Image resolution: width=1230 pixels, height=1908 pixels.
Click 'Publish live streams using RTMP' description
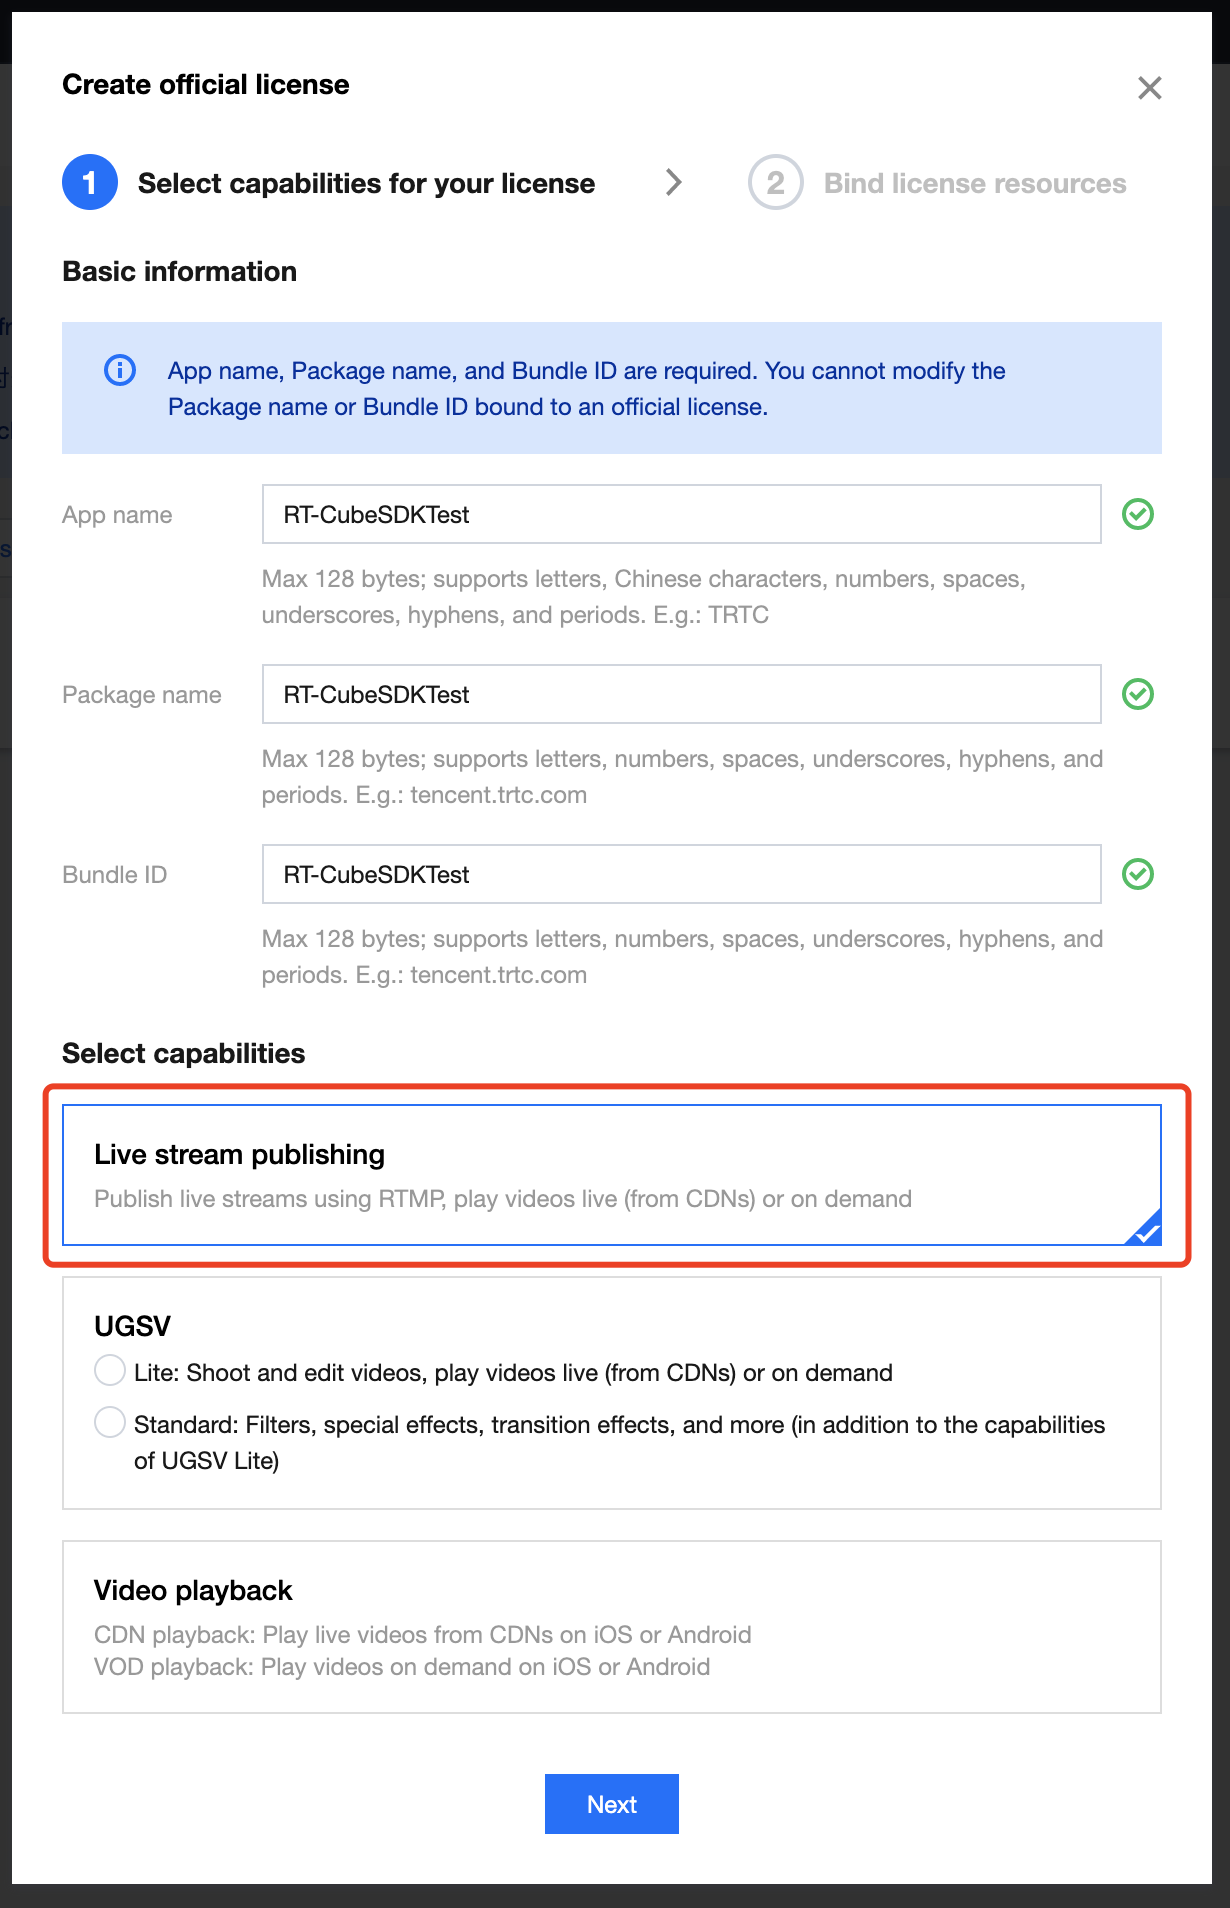coord(503,1198)
